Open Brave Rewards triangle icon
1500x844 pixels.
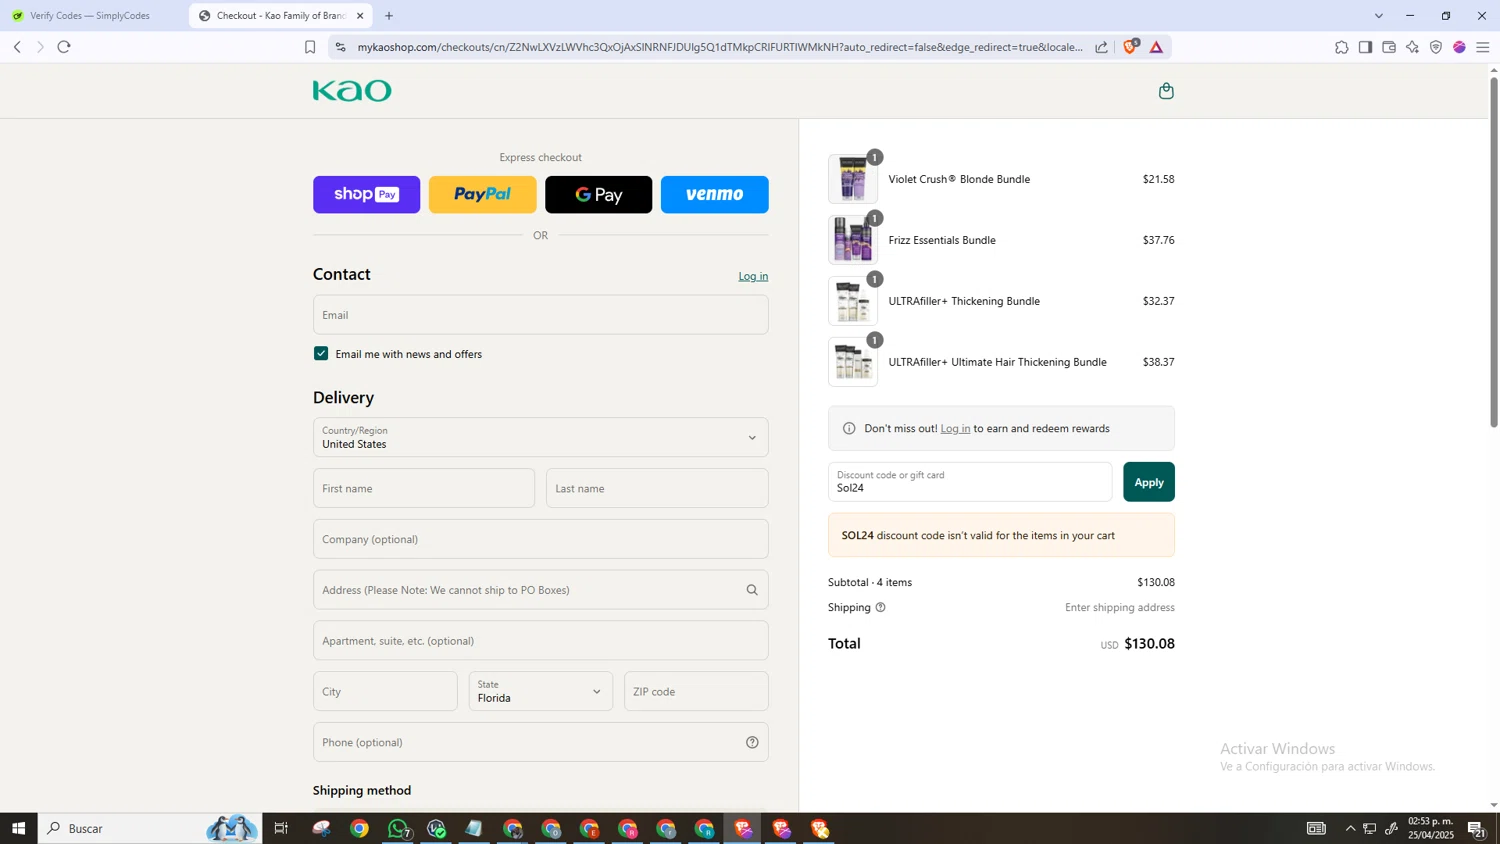(1157, 47)
